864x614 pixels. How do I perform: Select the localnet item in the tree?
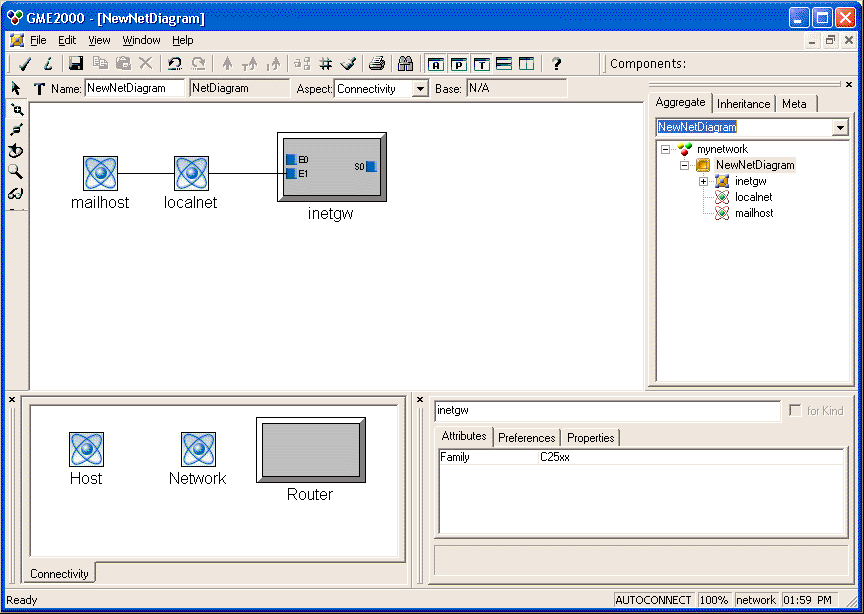coord(753,197)
